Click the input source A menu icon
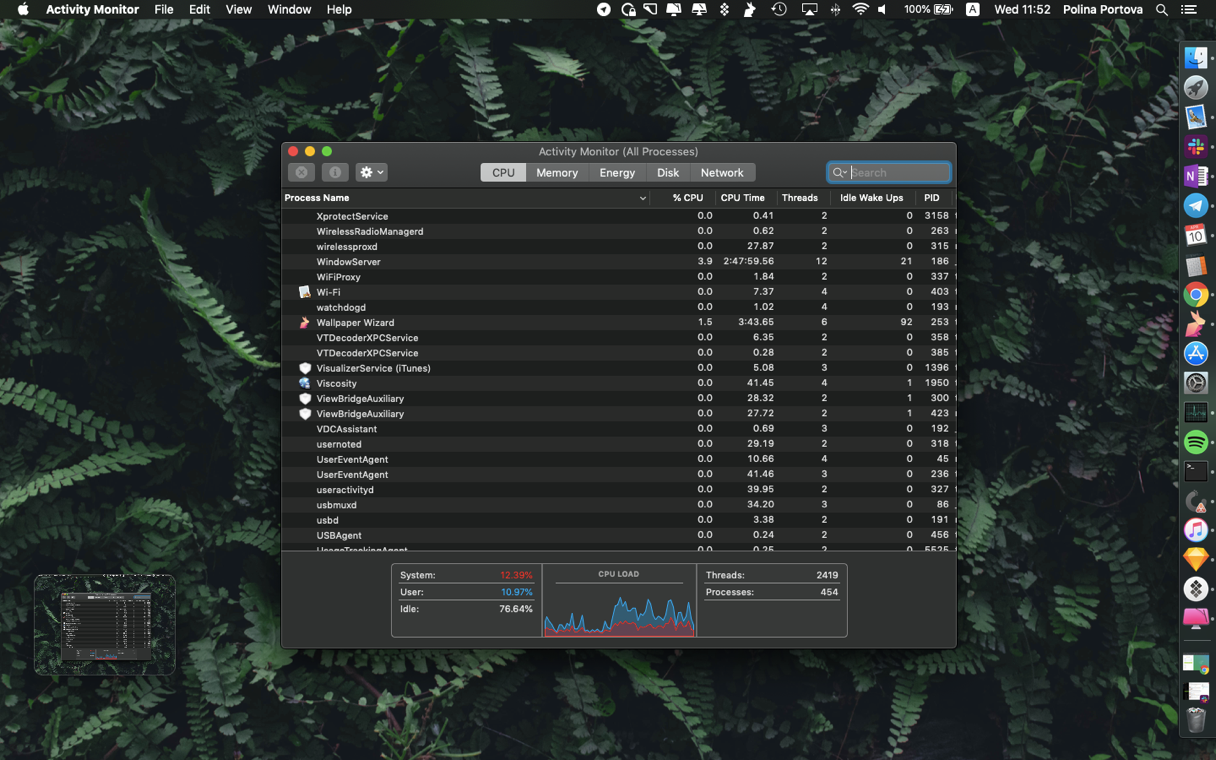This screenshot has width=1216, height=760. click(x=972, y=9)
